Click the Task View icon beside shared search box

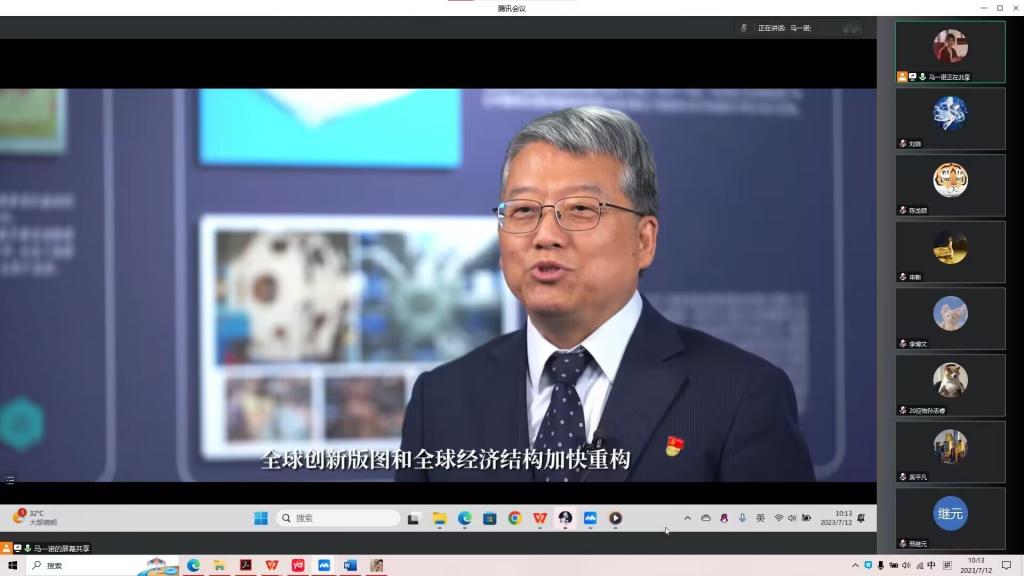coord(413,518)
